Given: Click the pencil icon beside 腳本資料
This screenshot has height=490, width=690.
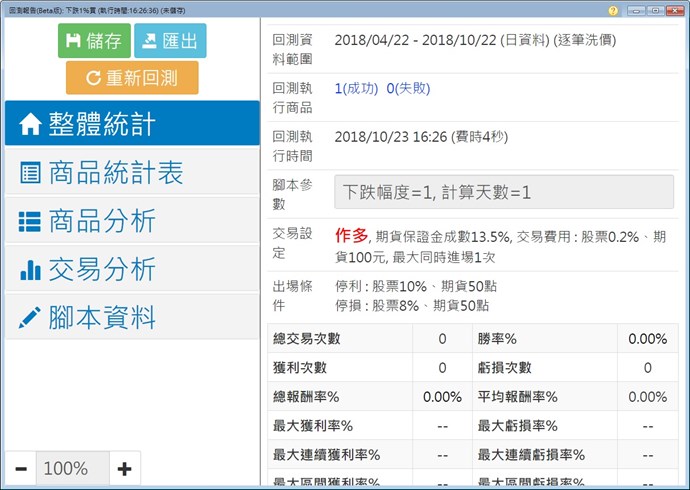Looking at the screenshot, I should tap(31, 318).
